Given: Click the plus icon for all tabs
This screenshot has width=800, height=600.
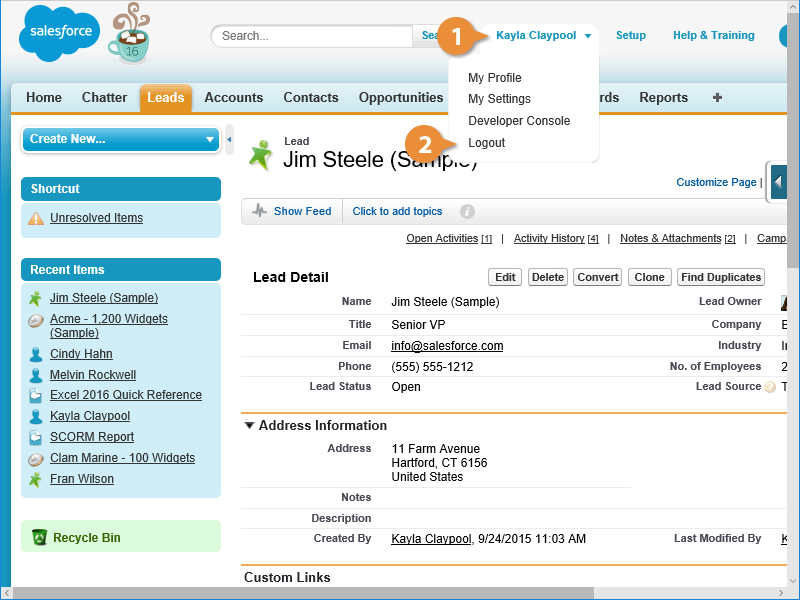Looking at the screenshot, I should coord(716,98).
